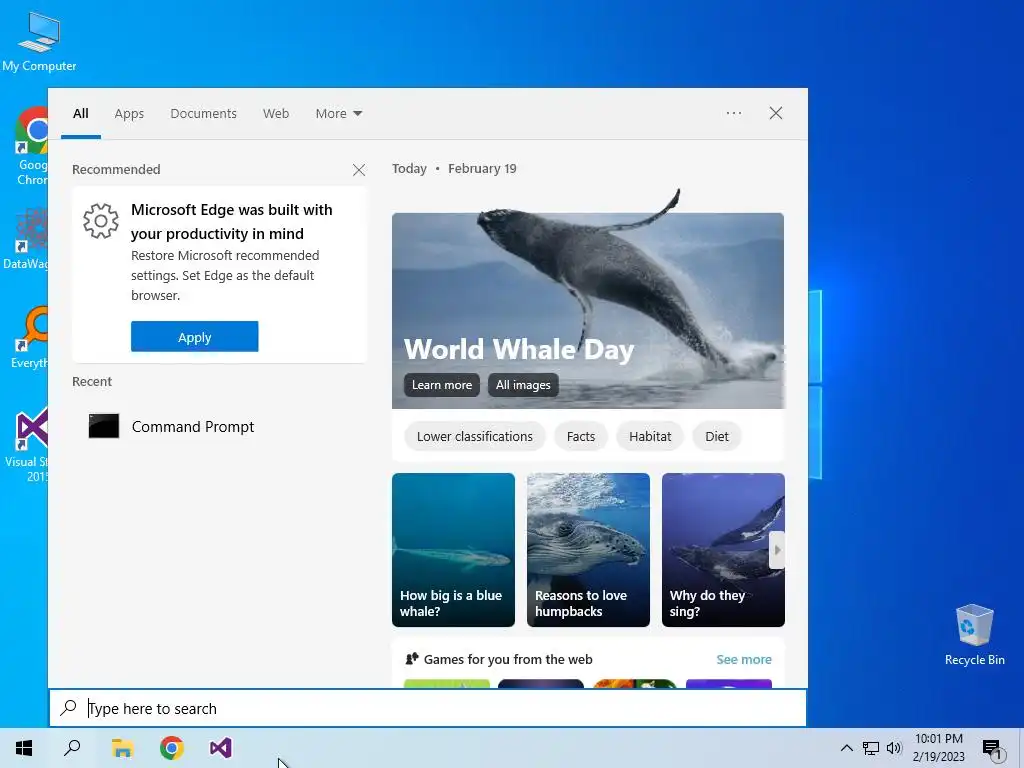Close the search panel

tap(776, 113)
